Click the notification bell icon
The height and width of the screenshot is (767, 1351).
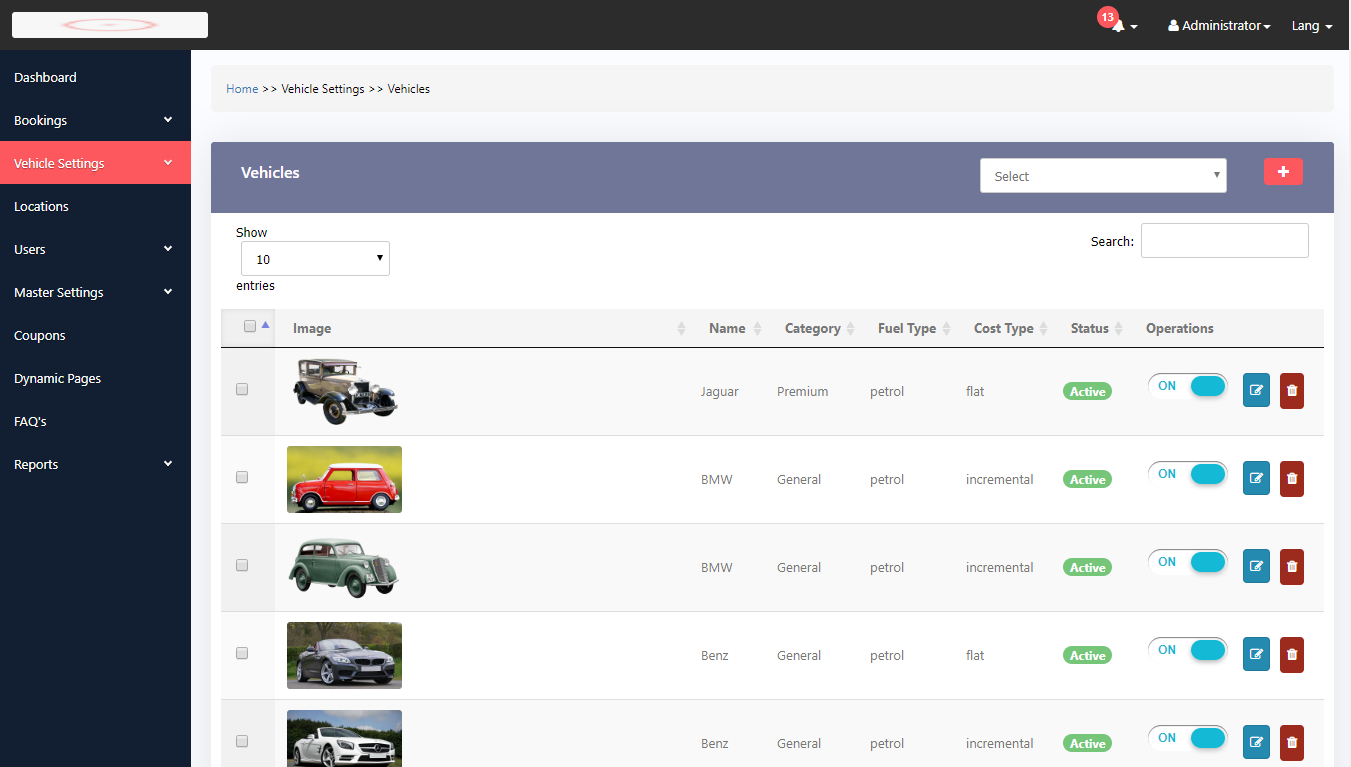[x=1118, y=26]
